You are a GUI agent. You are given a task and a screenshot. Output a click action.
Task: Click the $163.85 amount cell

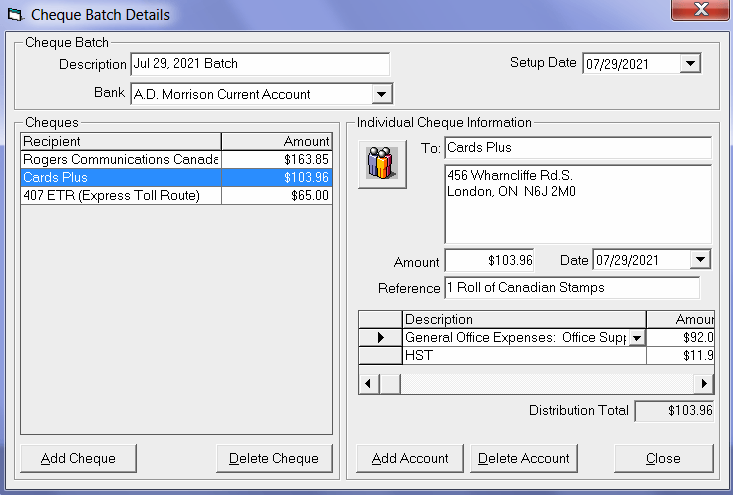click(x=277, y=159)
